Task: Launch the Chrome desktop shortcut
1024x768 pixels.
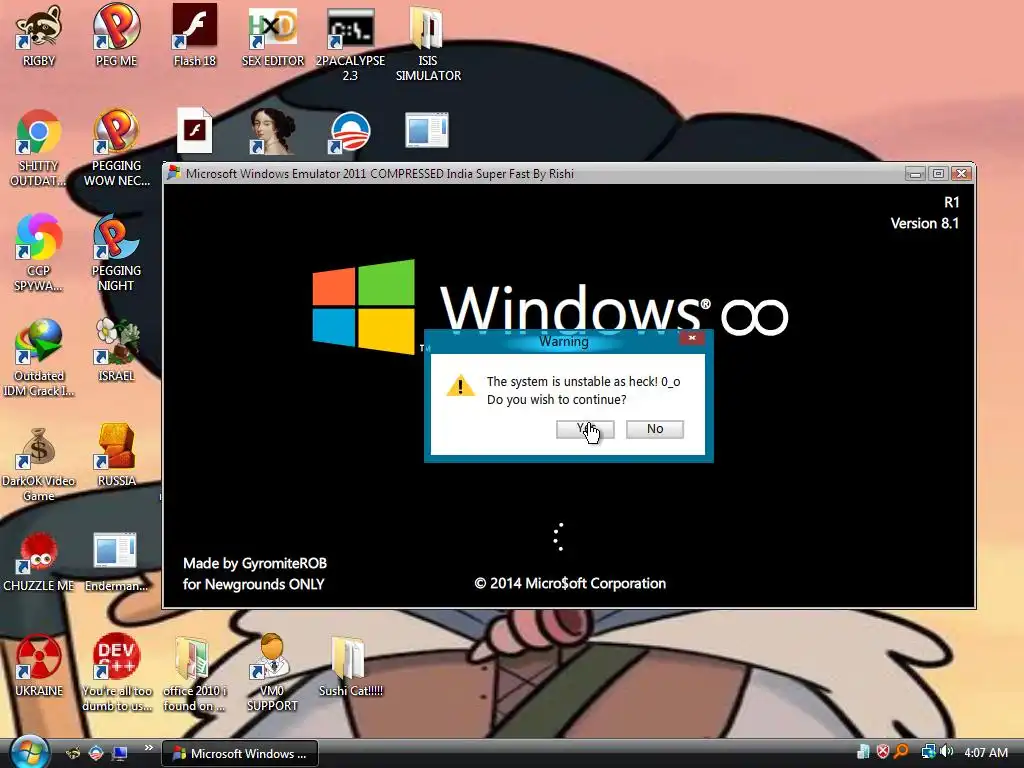Action: [x=39, y=149]
